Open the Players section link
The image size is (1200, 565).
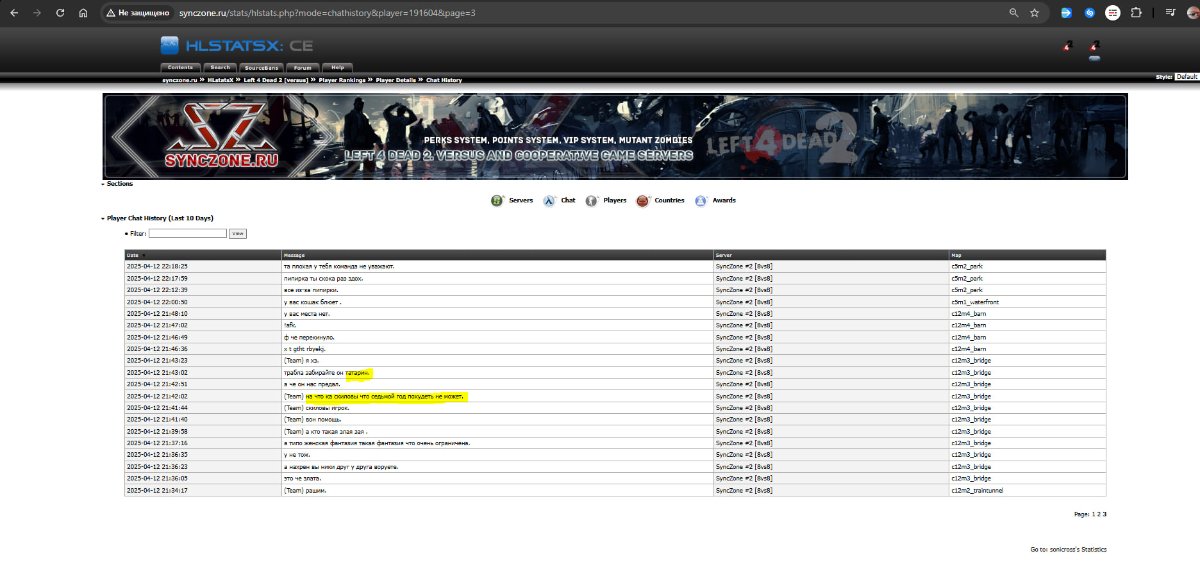[615, 201]
